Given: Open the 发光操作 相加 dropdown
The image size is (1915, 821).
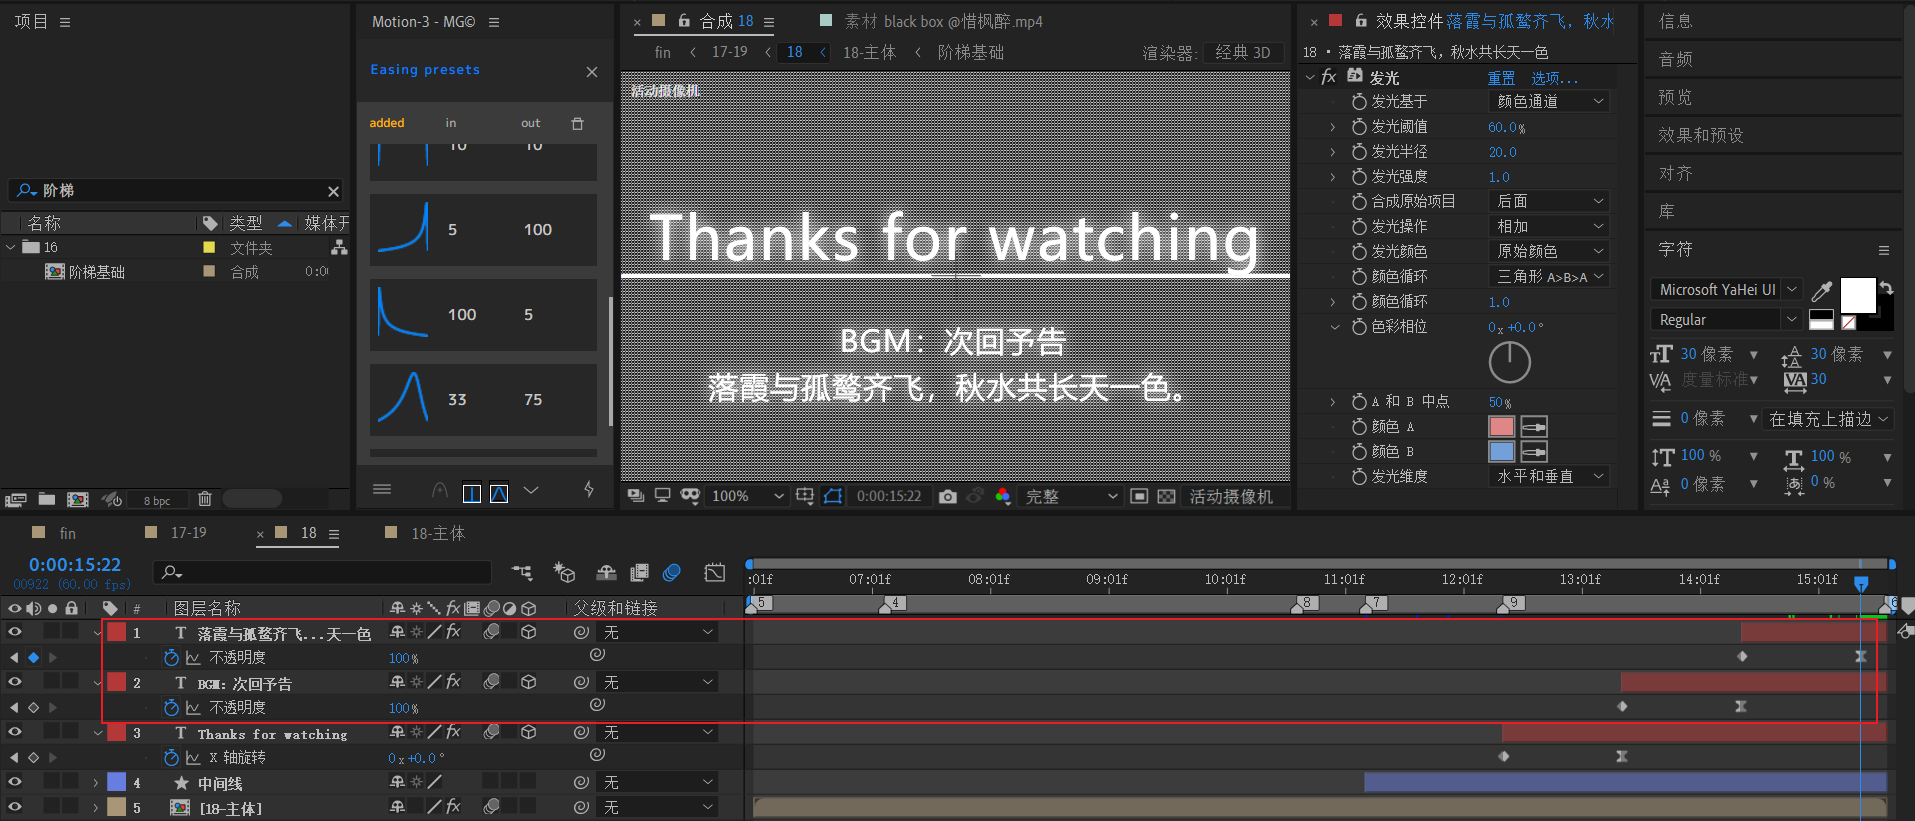Looking at the screenshot, I should point(1549,226).
